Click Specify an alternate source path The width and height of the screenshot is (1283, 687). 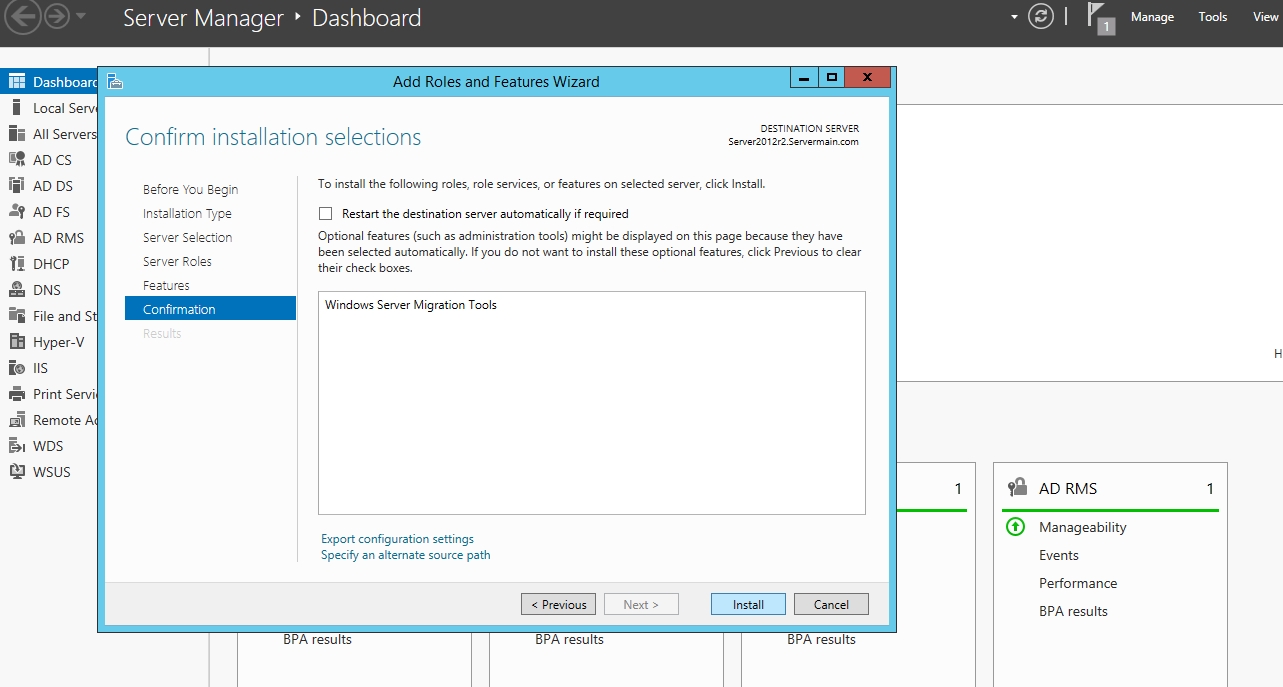pos(405,555)
